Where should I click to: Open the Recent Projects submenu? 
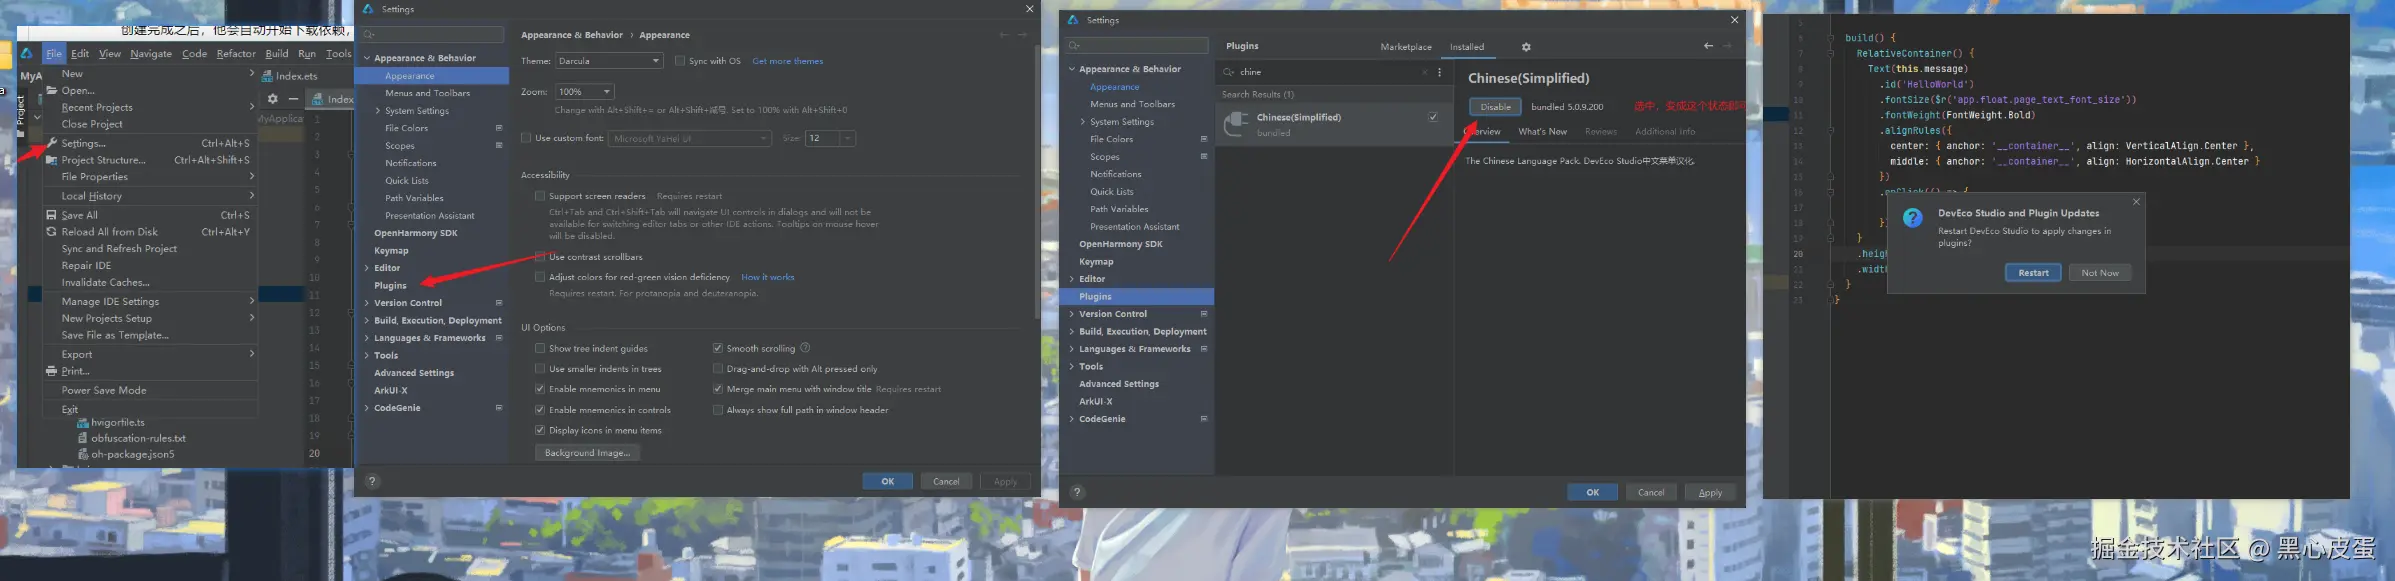150,107
